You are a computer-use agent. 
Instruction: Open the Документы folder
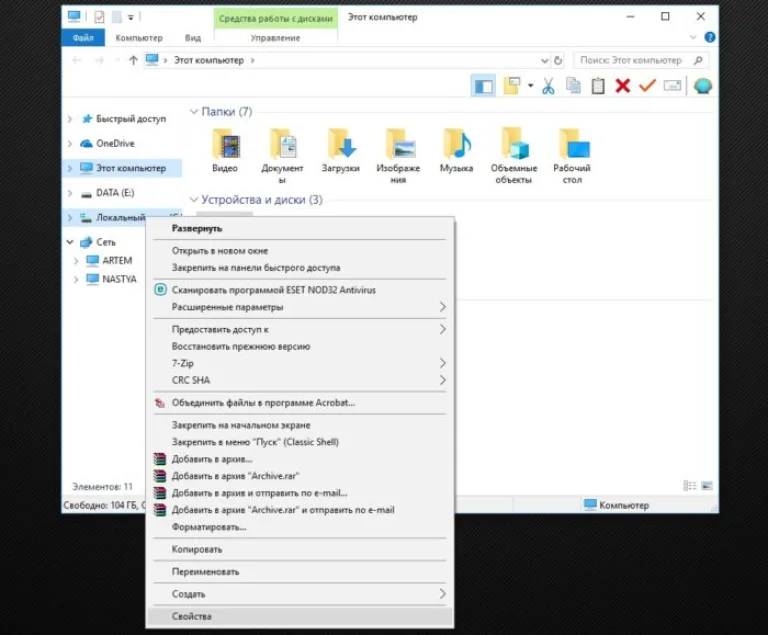tap(282, 156)
